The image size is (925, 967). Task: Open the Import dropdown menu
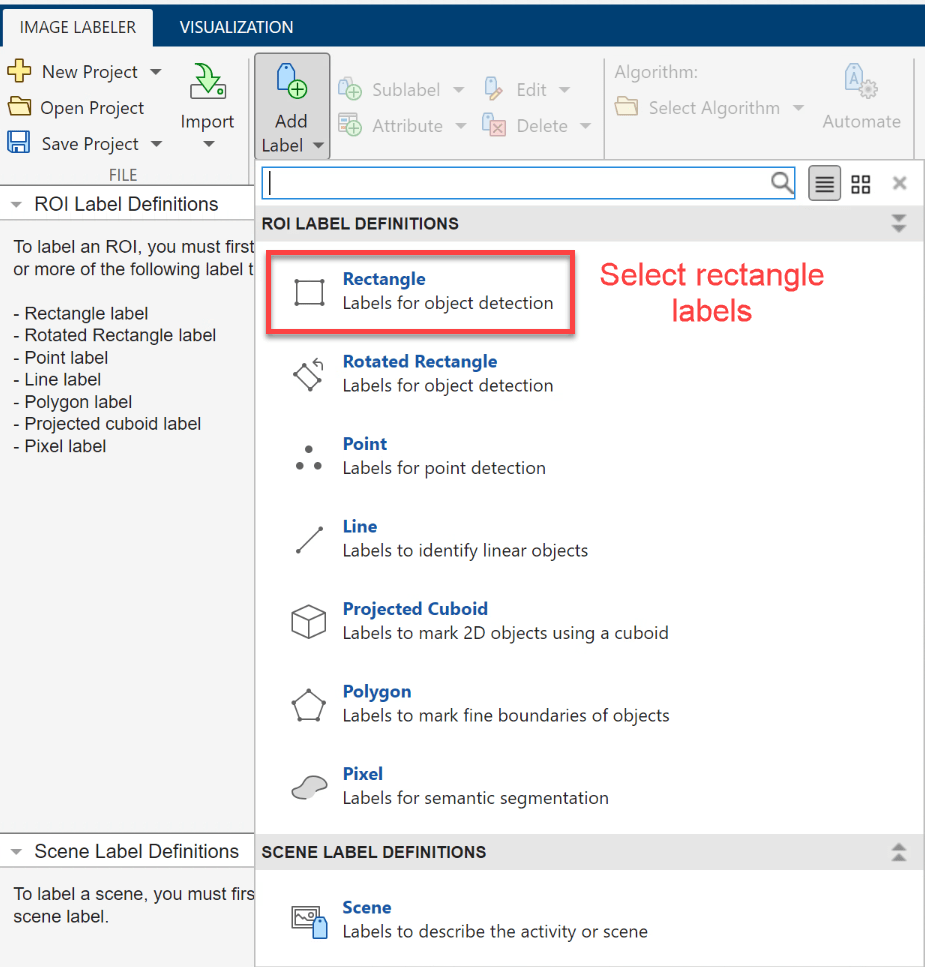pos(207,144)
